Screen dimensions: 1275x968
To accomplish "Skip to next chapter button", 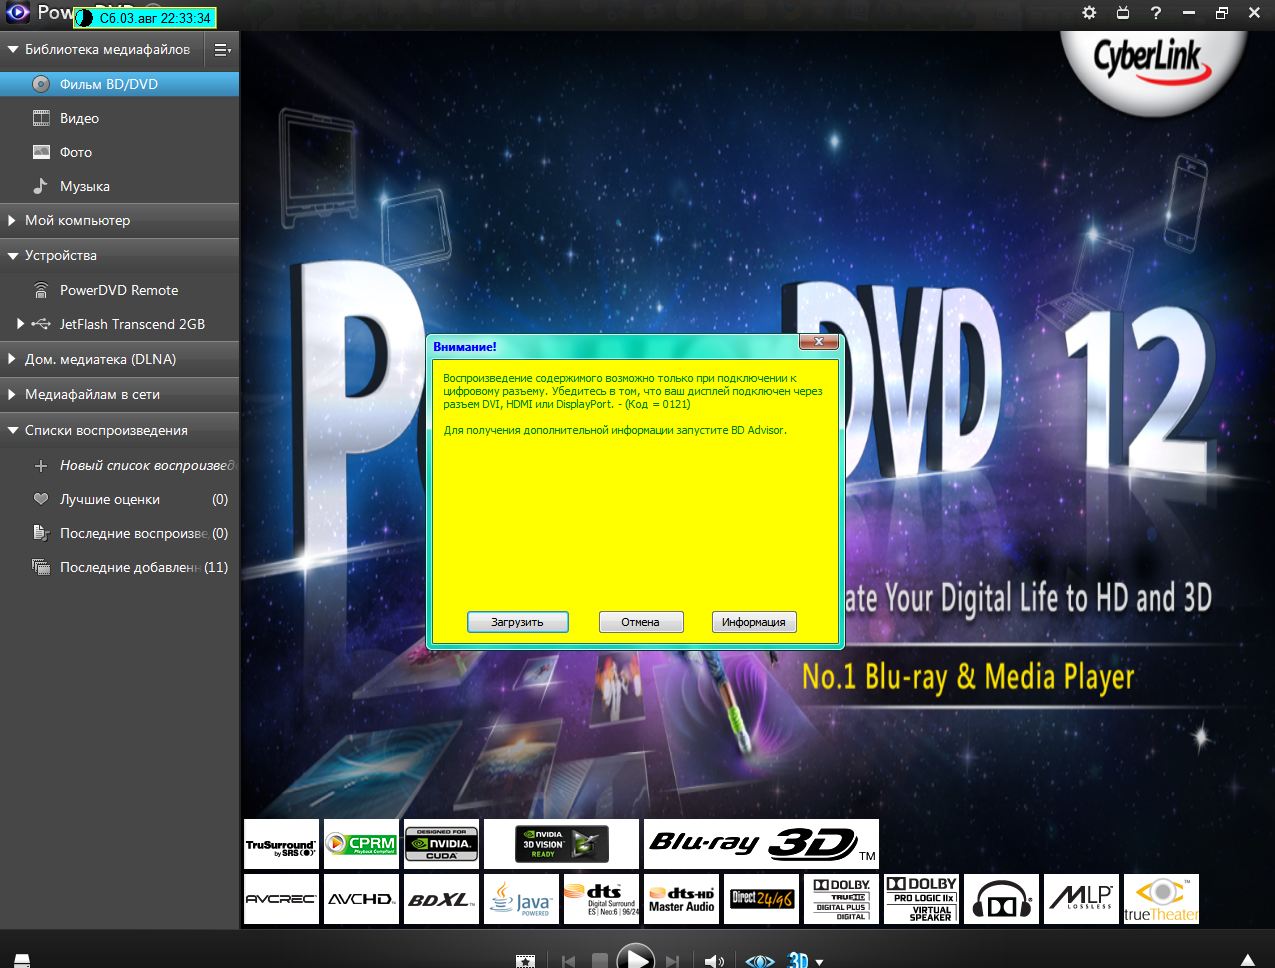I will pyautogui.click(x=673, y=961).
